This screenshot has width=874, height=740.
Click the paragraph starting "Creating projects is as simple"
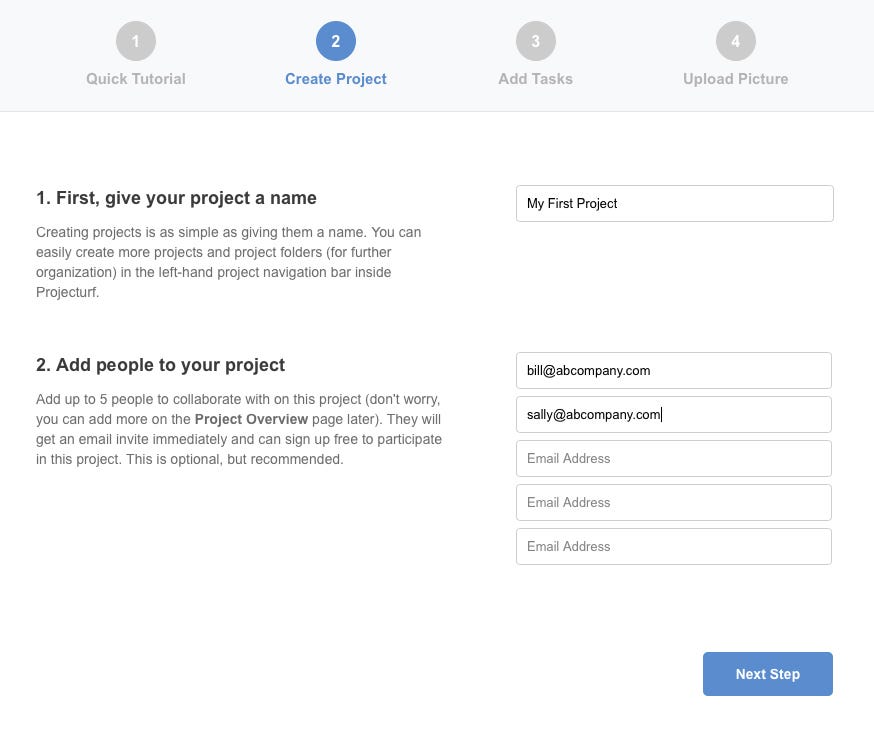point(229,262)
